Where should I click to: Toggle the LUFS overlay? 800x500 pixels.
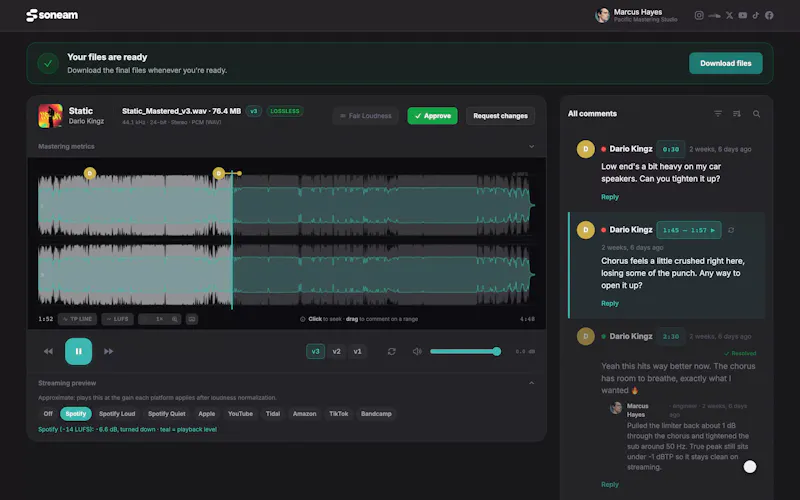click(117, 319)
